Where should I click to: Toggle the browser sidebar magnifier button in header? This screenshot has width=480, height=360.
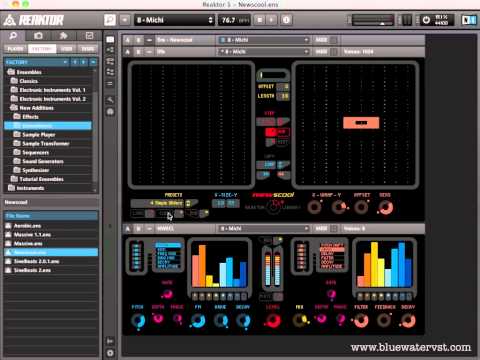[110, 20]
